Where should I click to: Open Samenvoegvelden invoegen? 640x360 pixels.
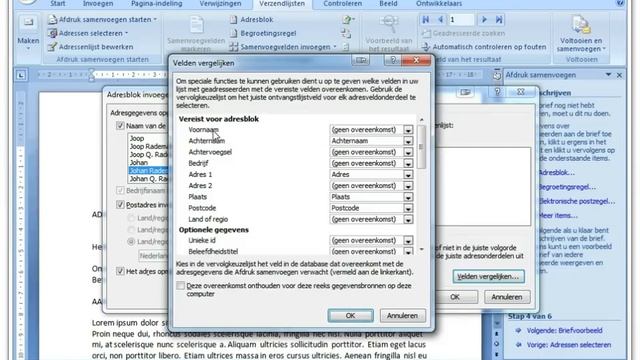(282, 47)
